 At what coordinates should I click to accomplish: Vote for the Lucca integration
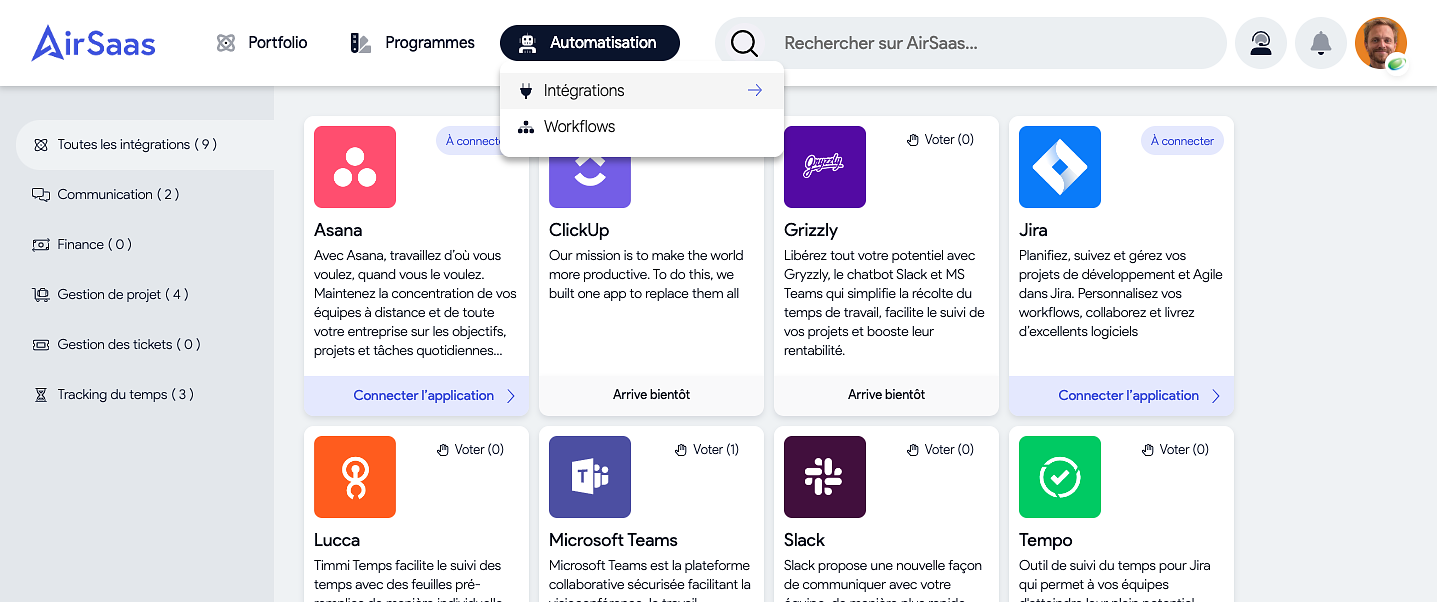(x=470, y=450)
